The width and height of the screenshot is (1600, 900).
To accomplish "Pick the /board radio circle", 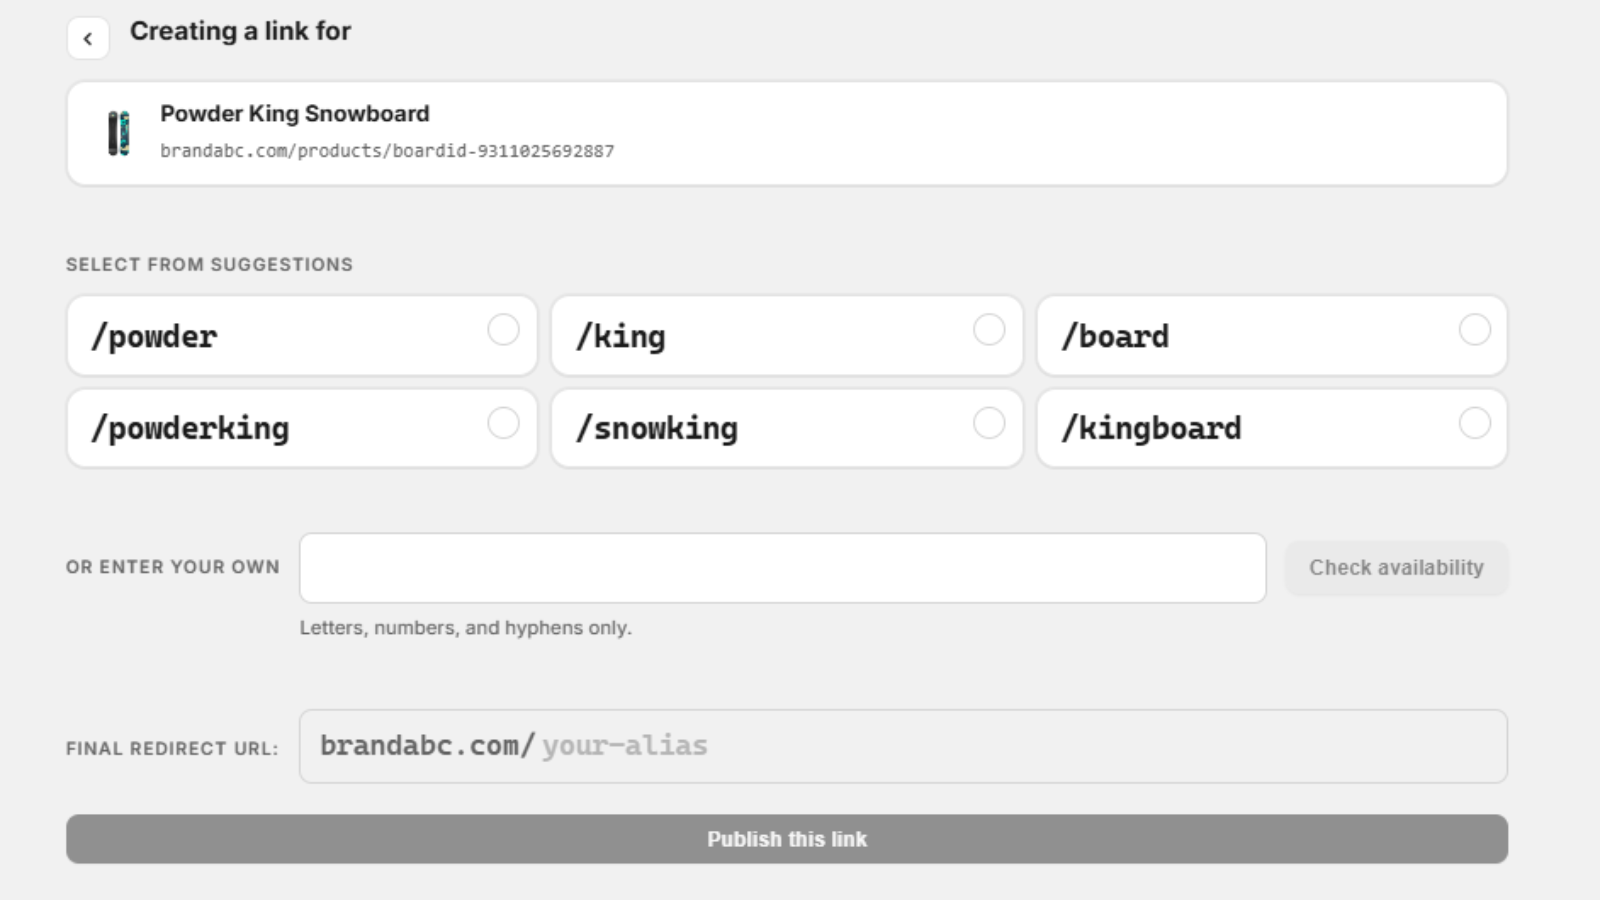I will [x=1475, y=330].
